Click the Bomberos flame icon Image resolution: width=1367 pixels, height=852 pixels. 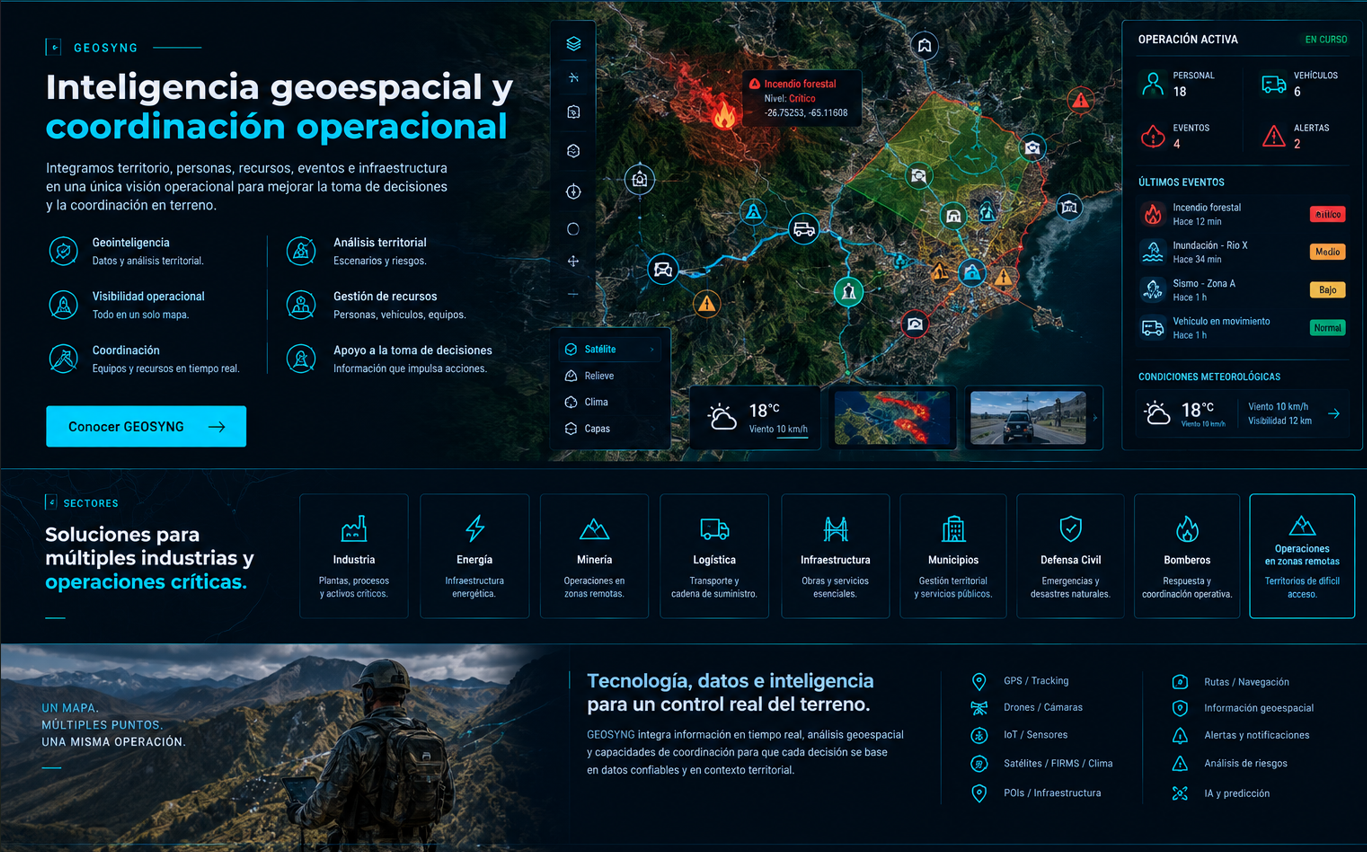coord(1187,528)
